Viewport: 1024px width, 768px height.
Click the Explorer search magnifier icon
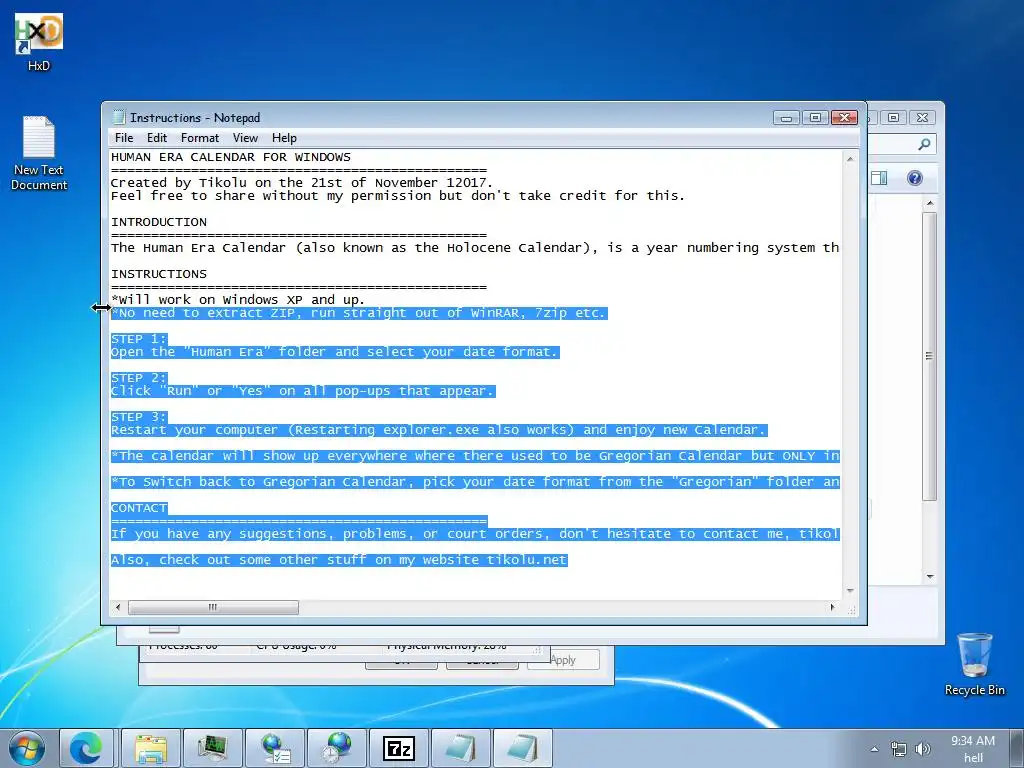pyautogui.click(x=924, y=144)
